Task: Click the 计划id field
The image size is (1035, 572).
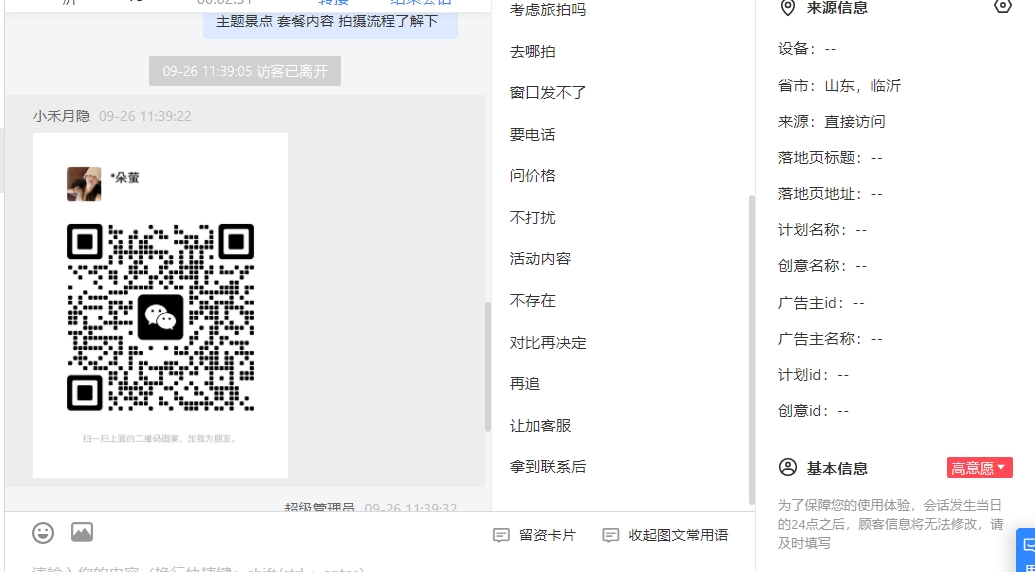Action: coord(814,375)
